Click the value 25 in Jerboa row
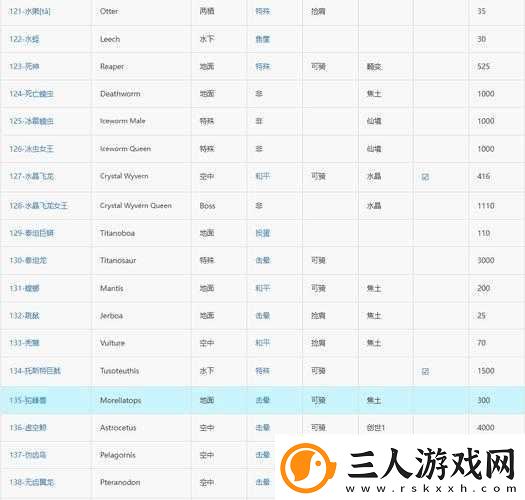The image size is (525, 500). 481,315
